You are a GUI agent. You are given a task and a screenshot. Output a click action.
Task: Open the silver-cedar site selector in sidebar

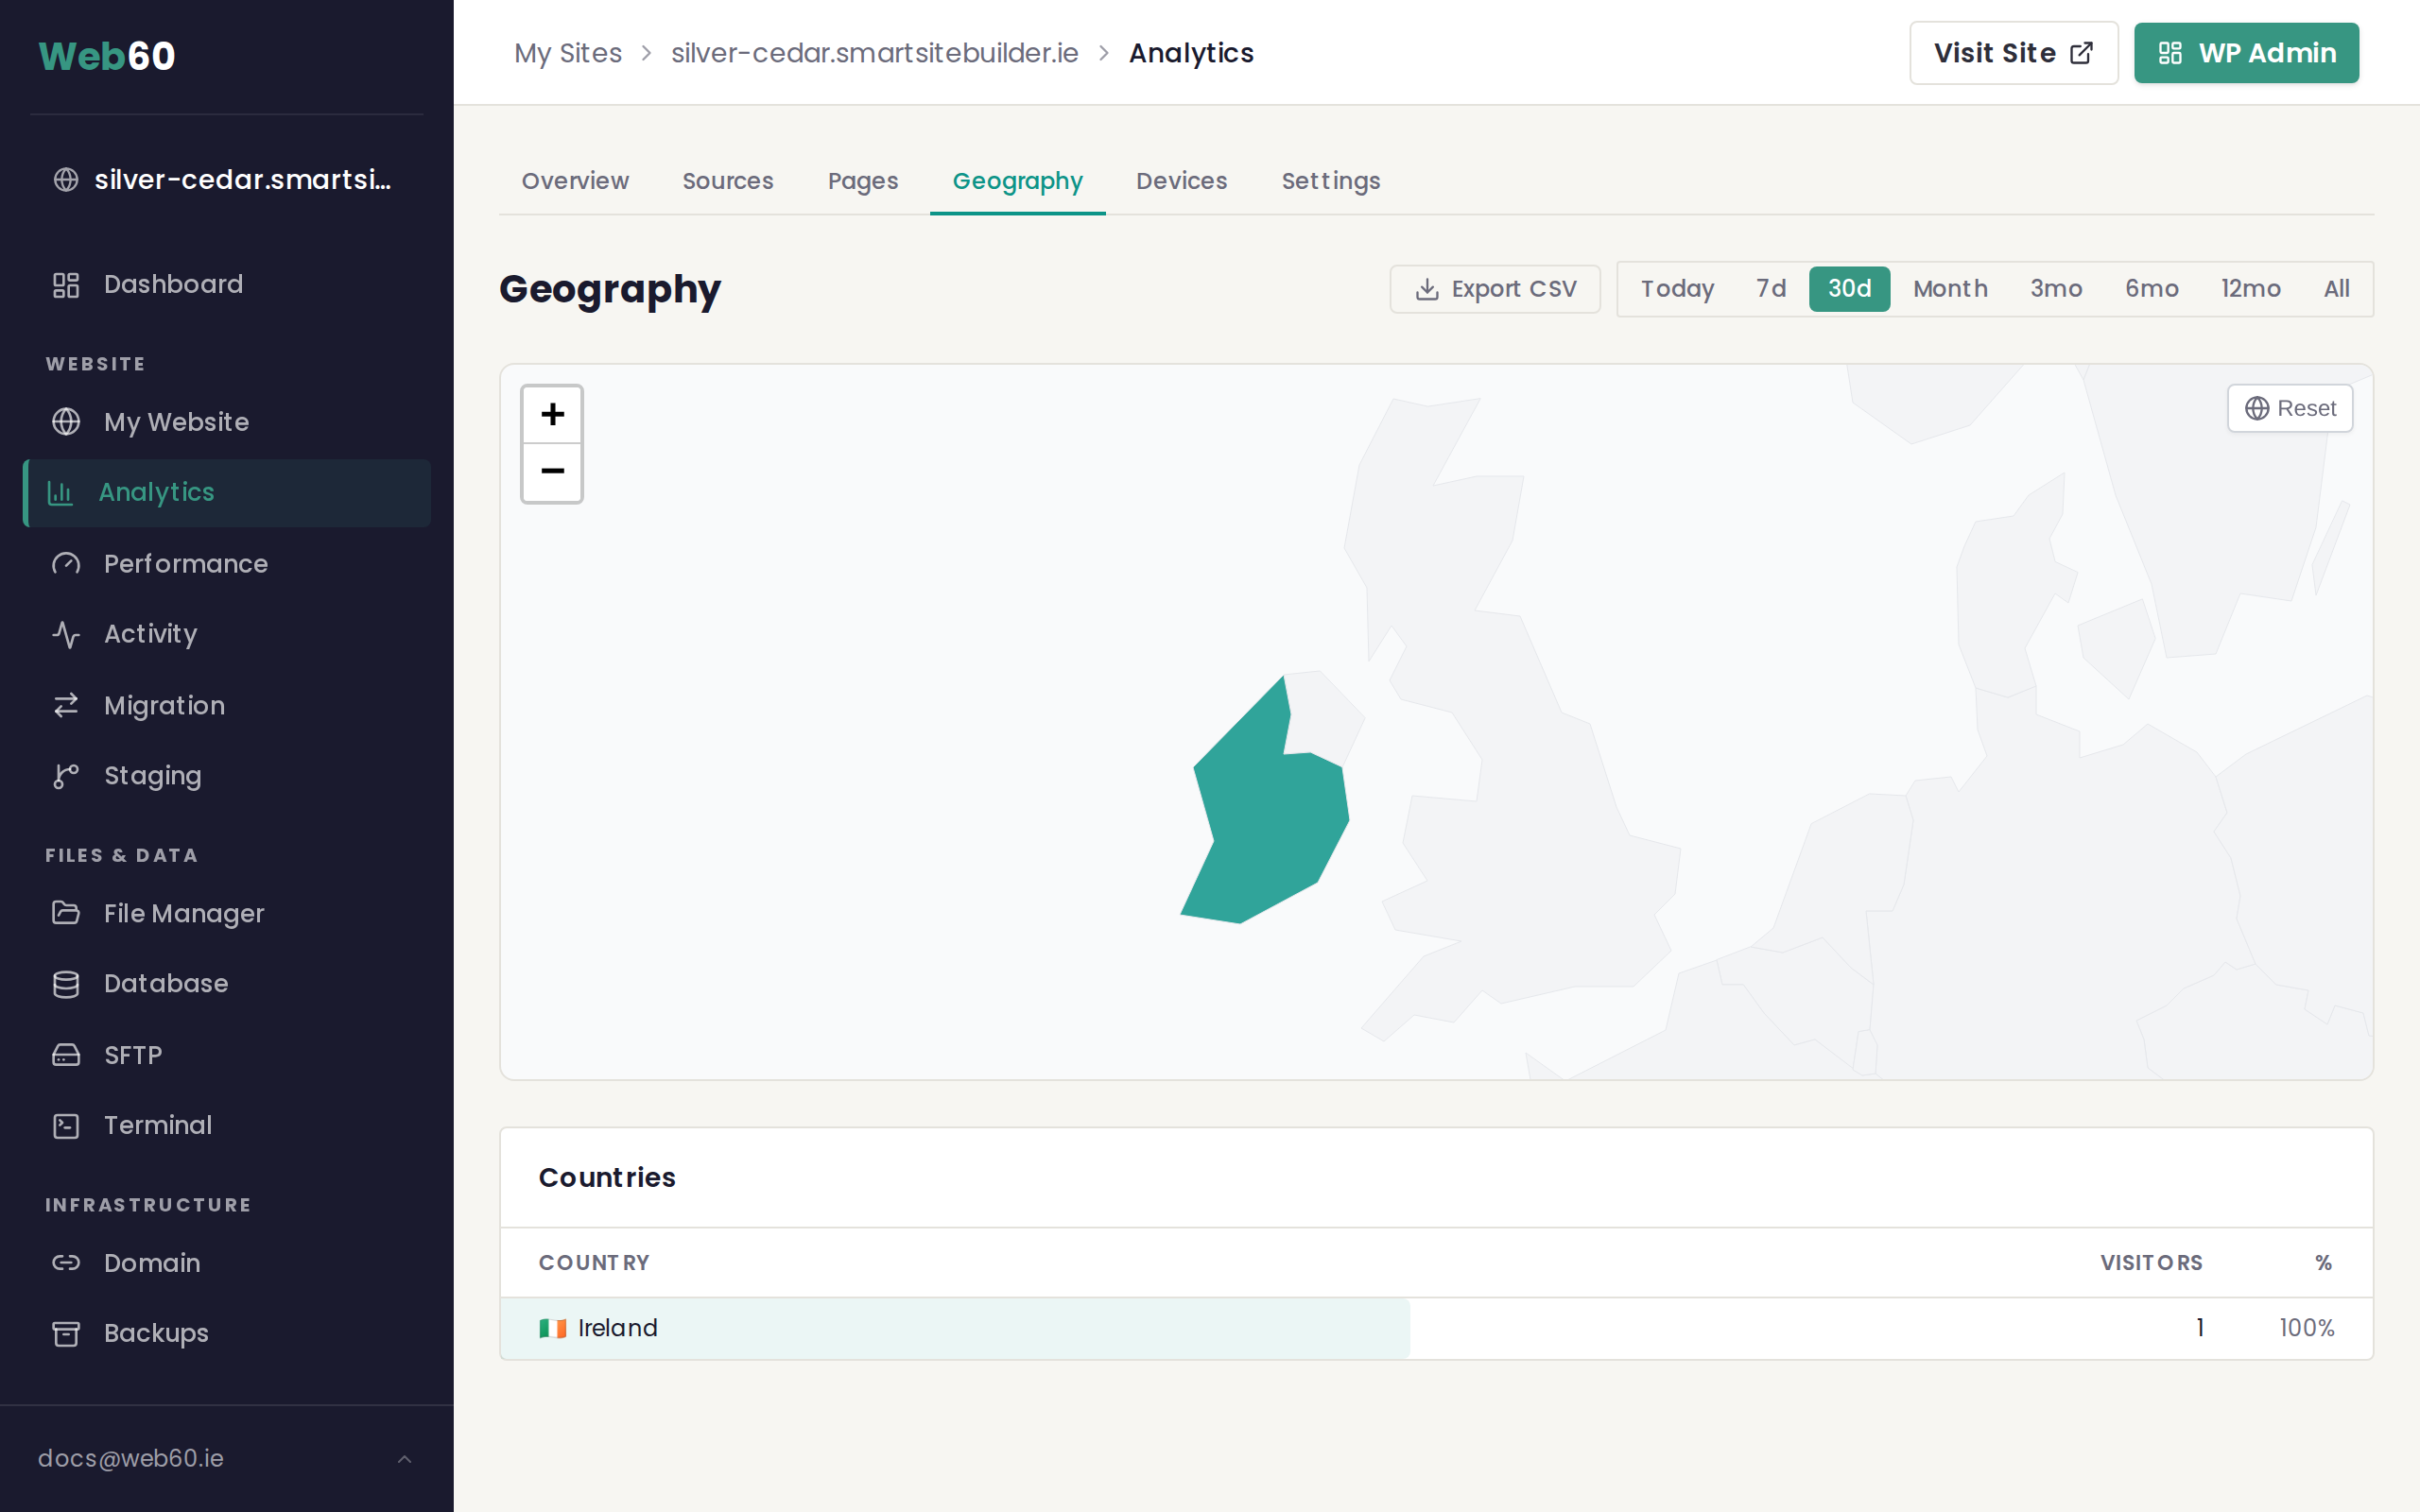[226, 180]
